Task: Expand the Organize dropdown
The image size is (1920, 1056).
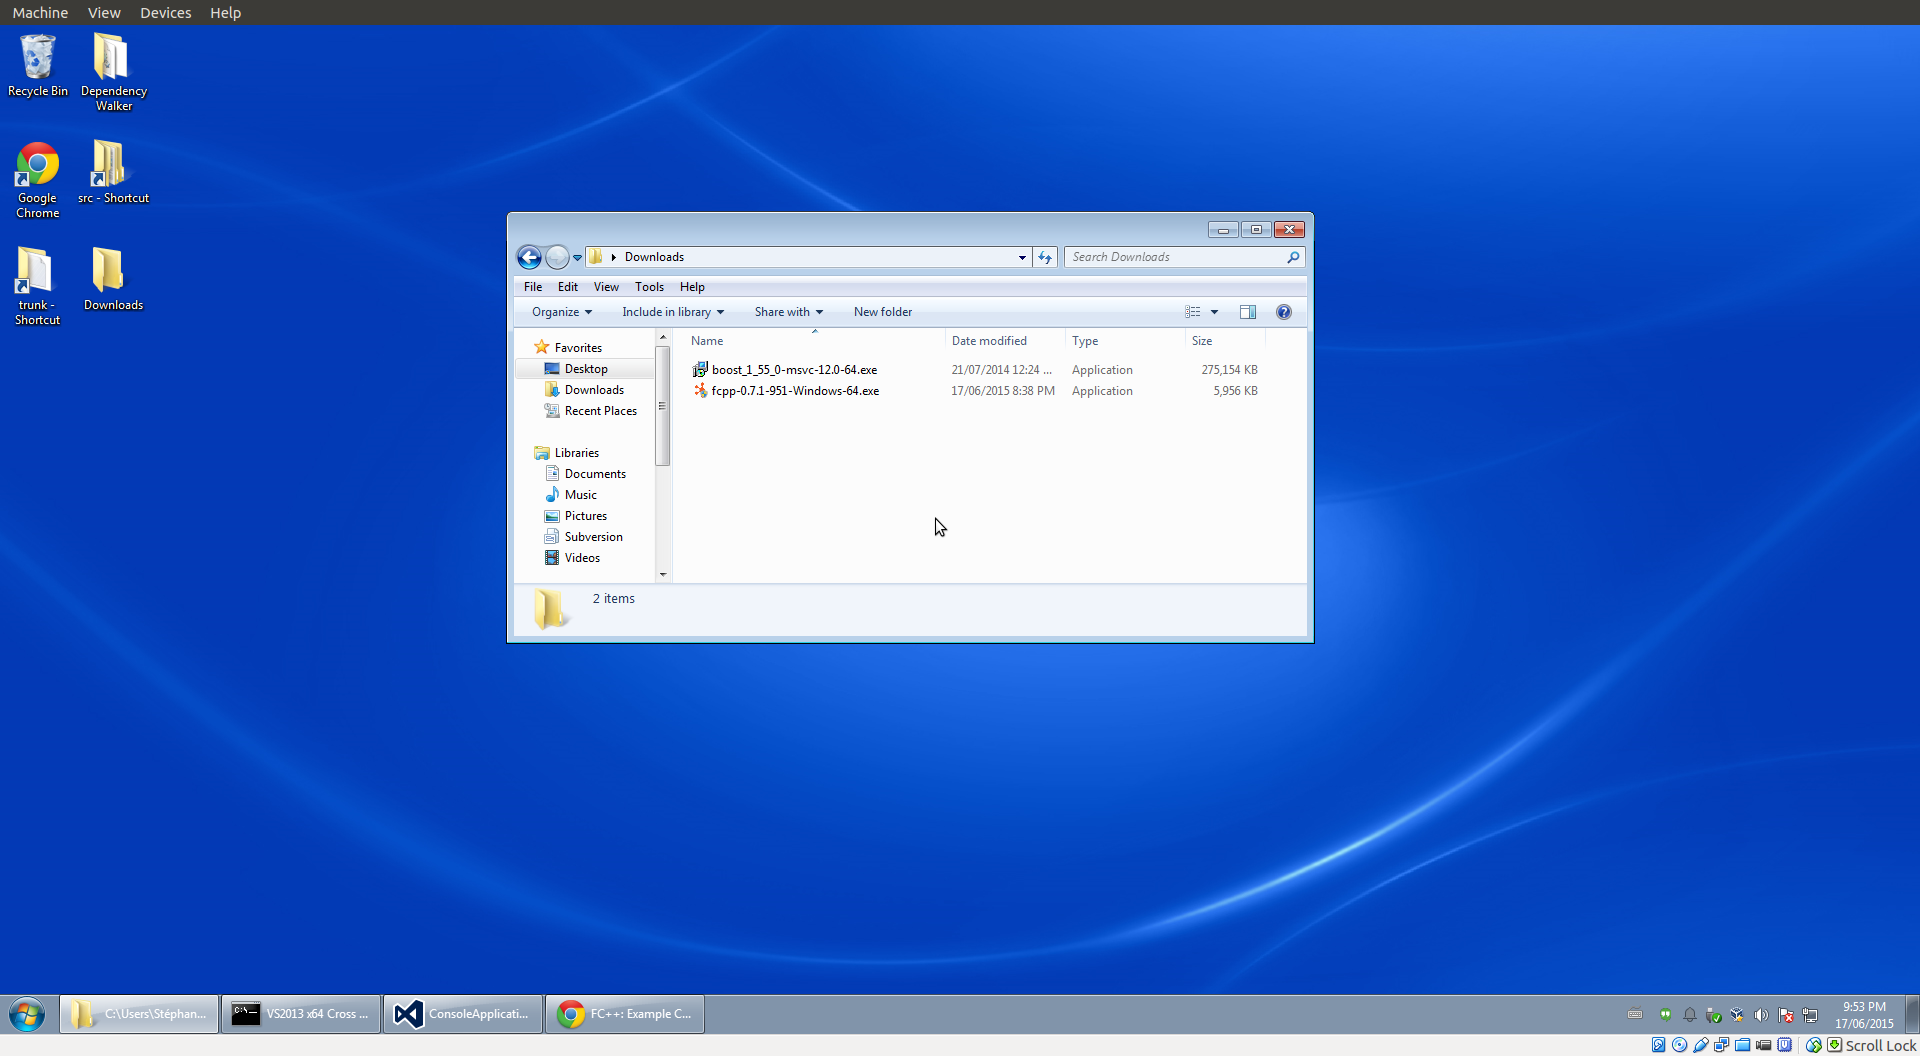Action: [x=562, y=312]
